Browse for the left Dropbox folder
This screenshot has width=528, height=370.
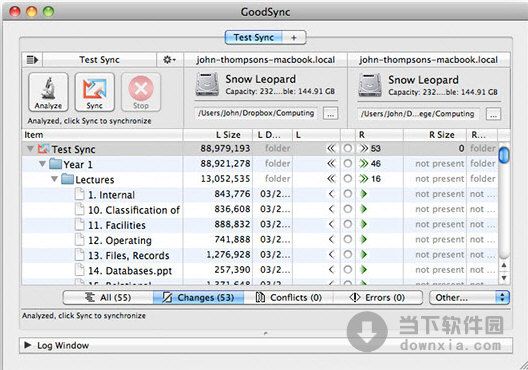tap(330, 113)
